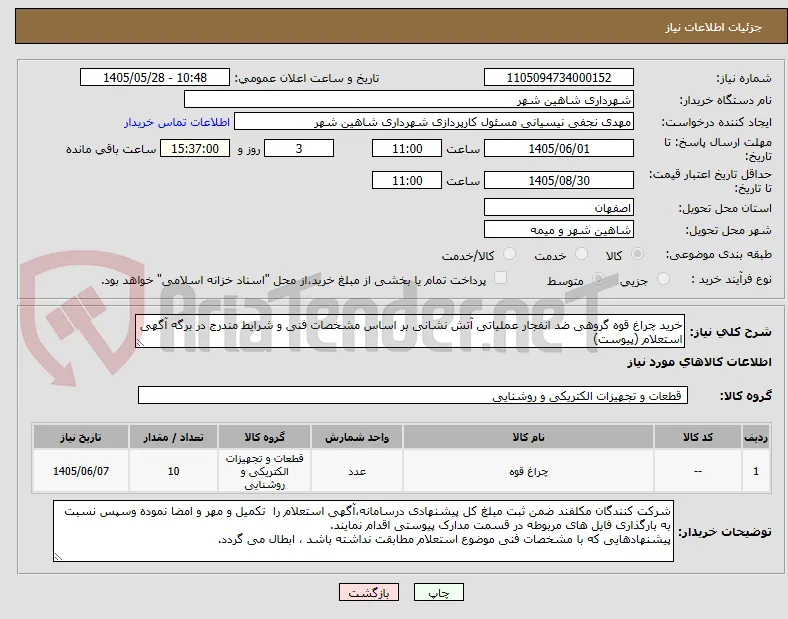Select the خدمت radio button
788x619 pixels.
click(x=581, y=254)
